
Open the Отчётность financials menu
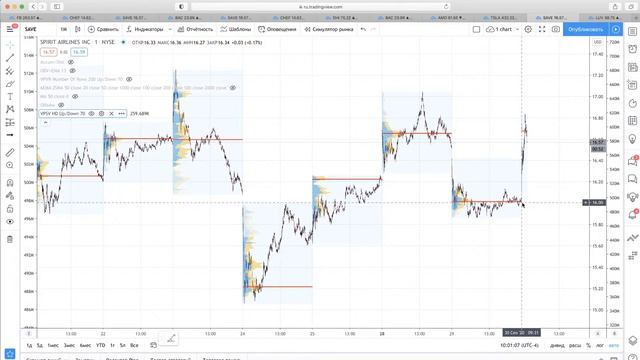pos(195,29)
